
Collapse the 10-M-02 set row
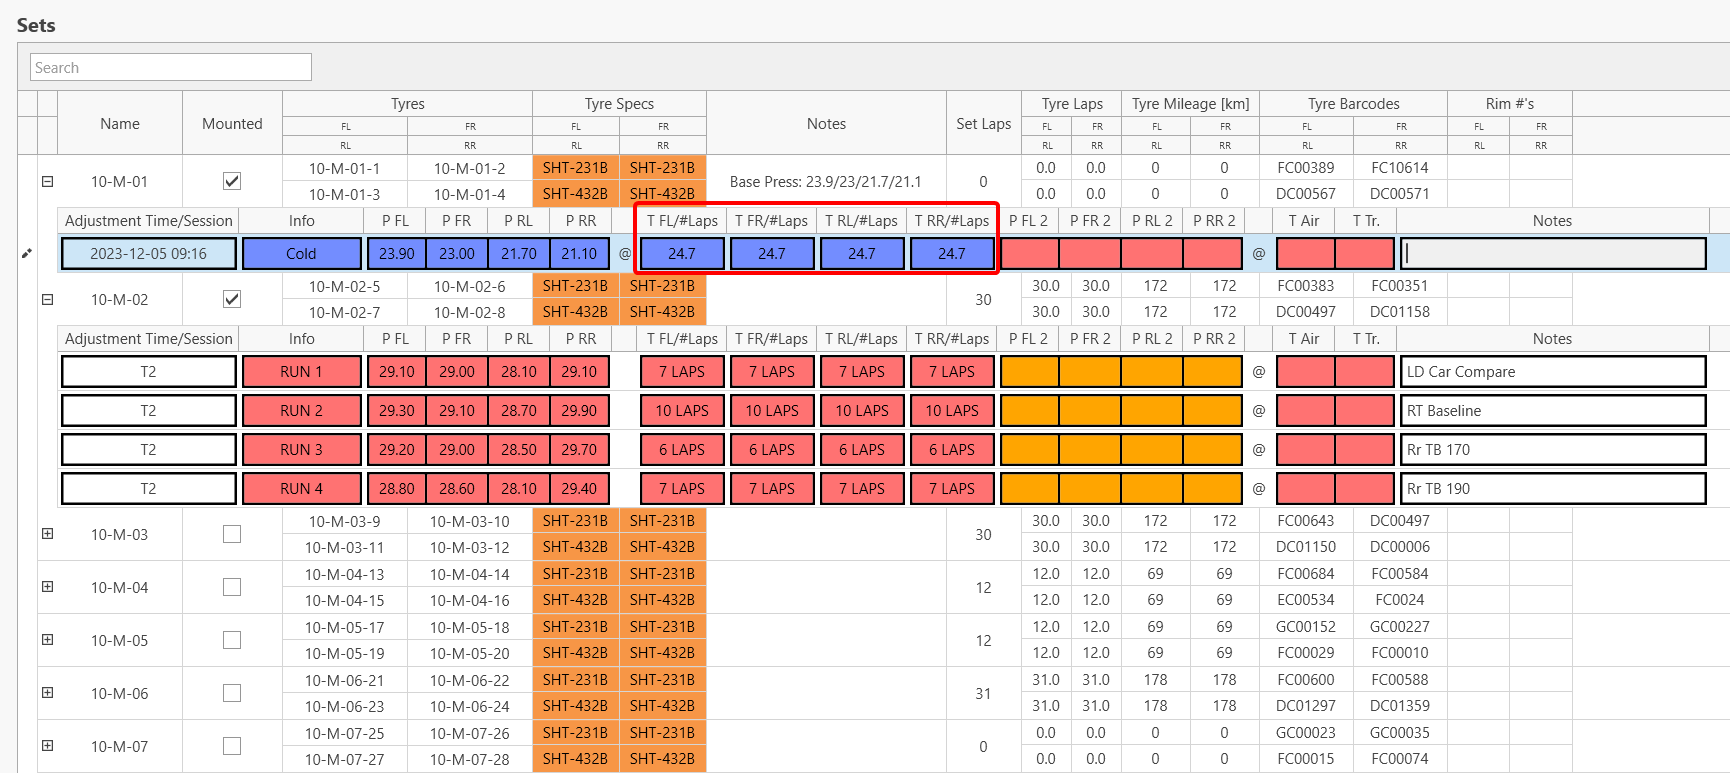47,299
